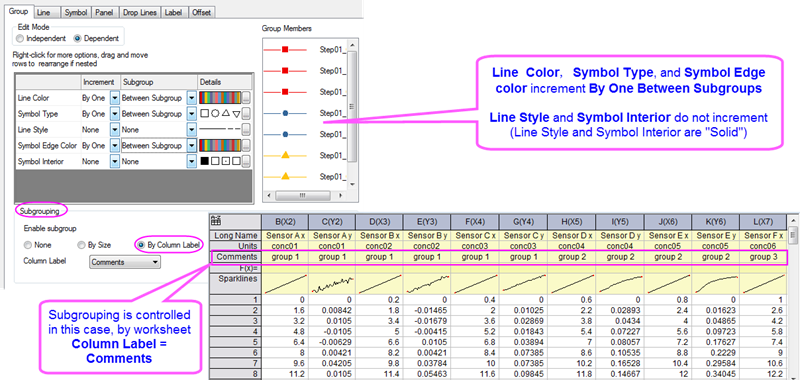Image resolution: width=800 pixels, height=380 pixels.
Task: Click the Line Style pattern list
Action: click(219, 130)
